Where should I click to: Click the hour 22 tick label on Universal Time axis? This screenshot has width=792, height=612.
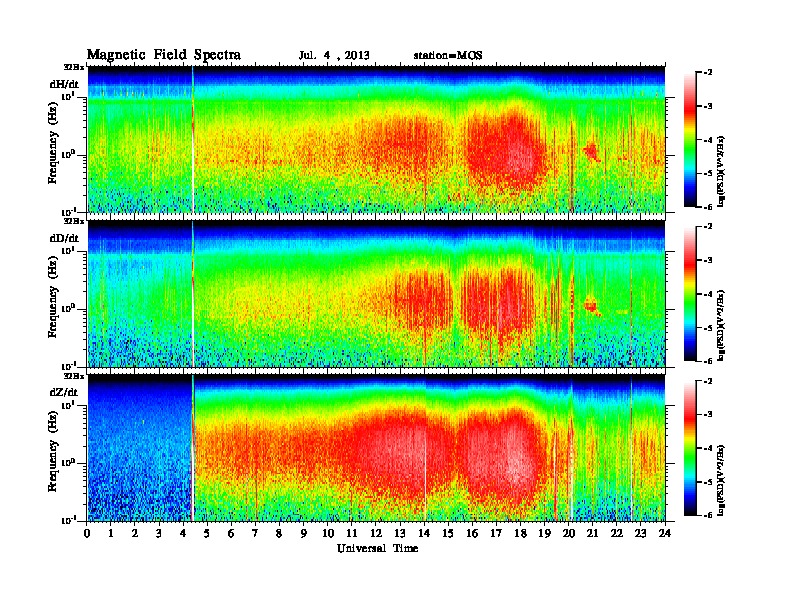point(617,533)
